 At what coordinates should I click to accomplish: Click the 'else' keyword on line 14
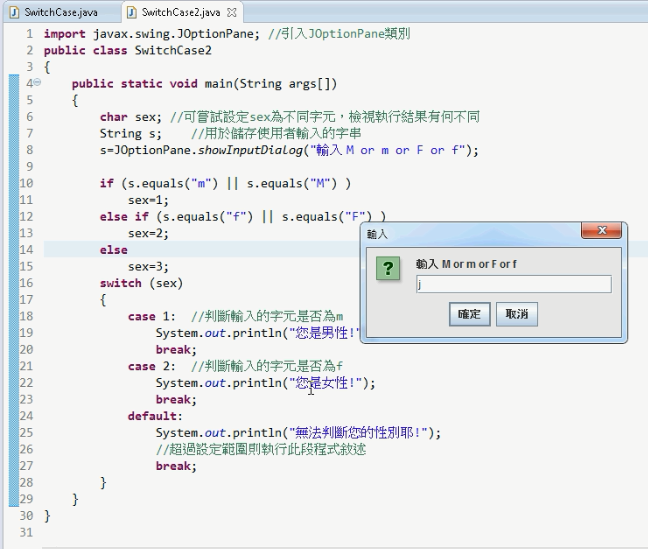(114, 250)
